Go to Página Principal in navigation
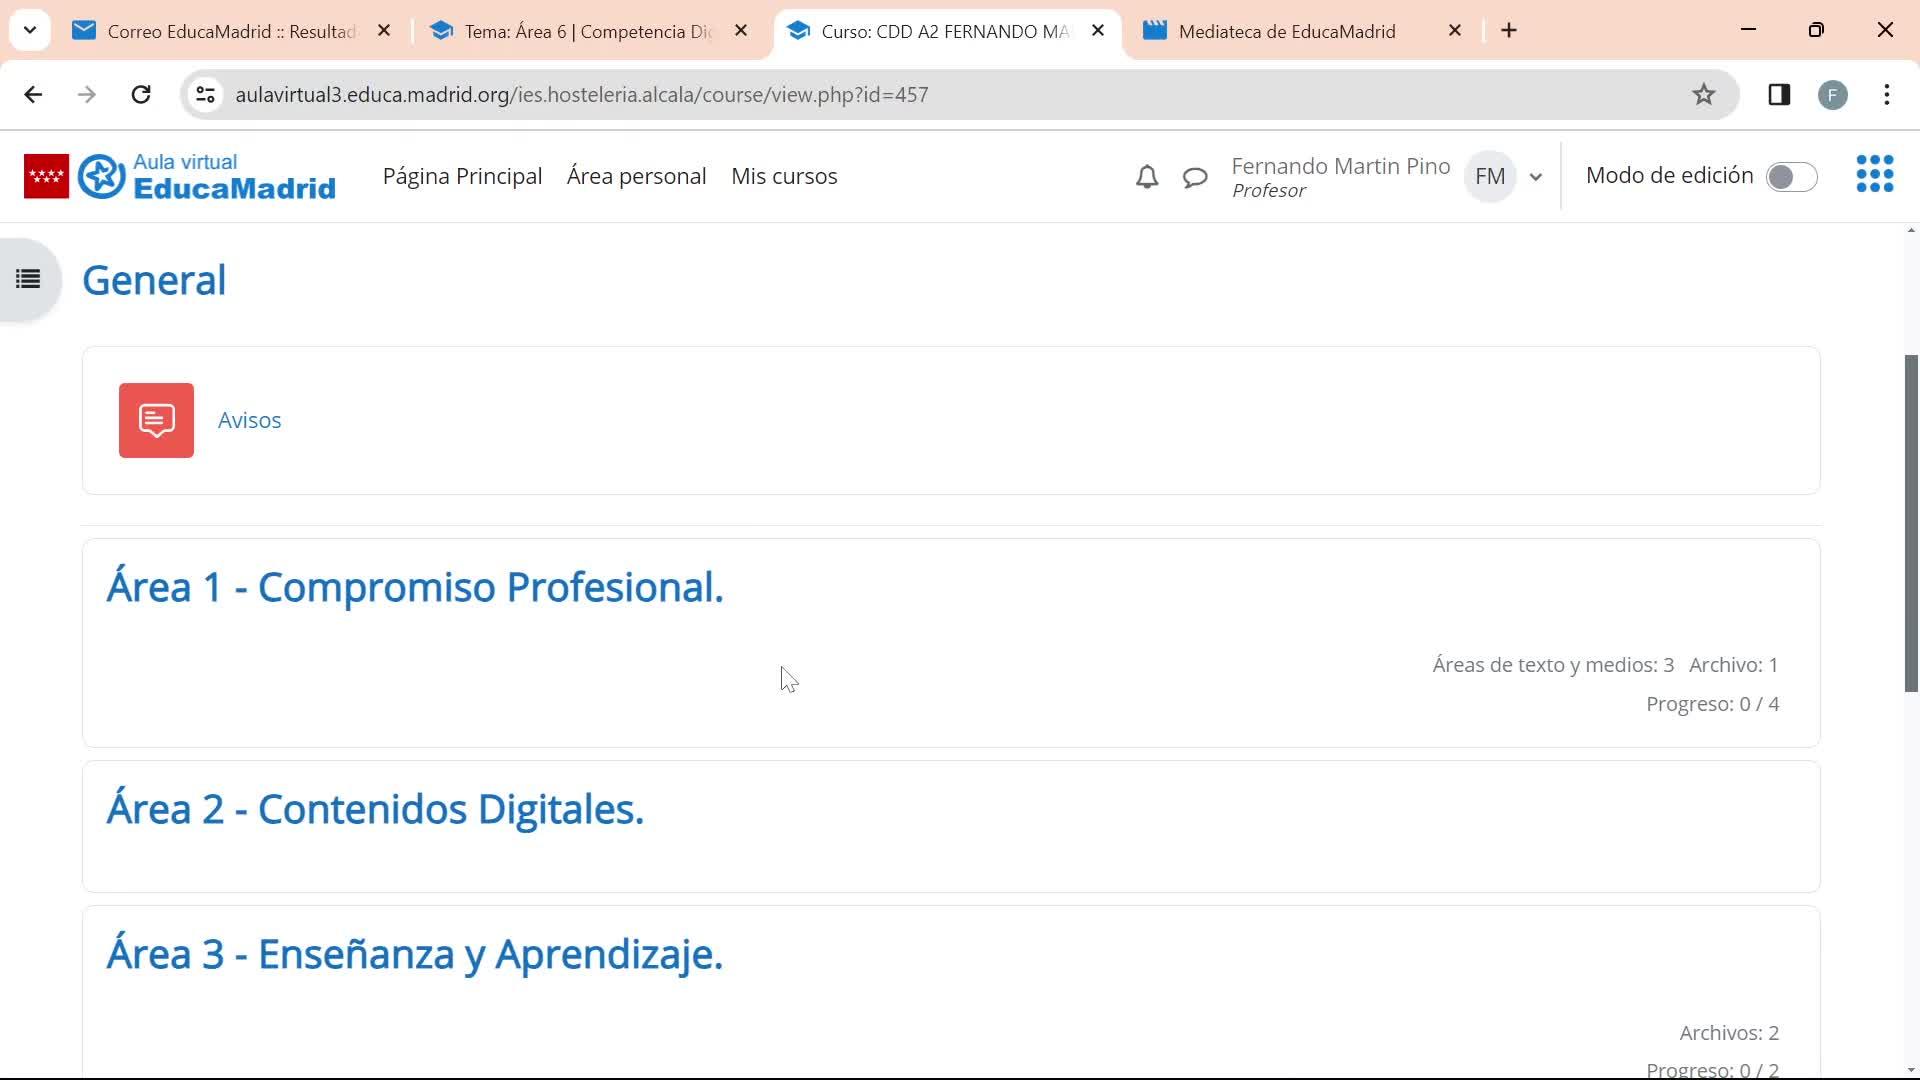 (x=462, y=176)
